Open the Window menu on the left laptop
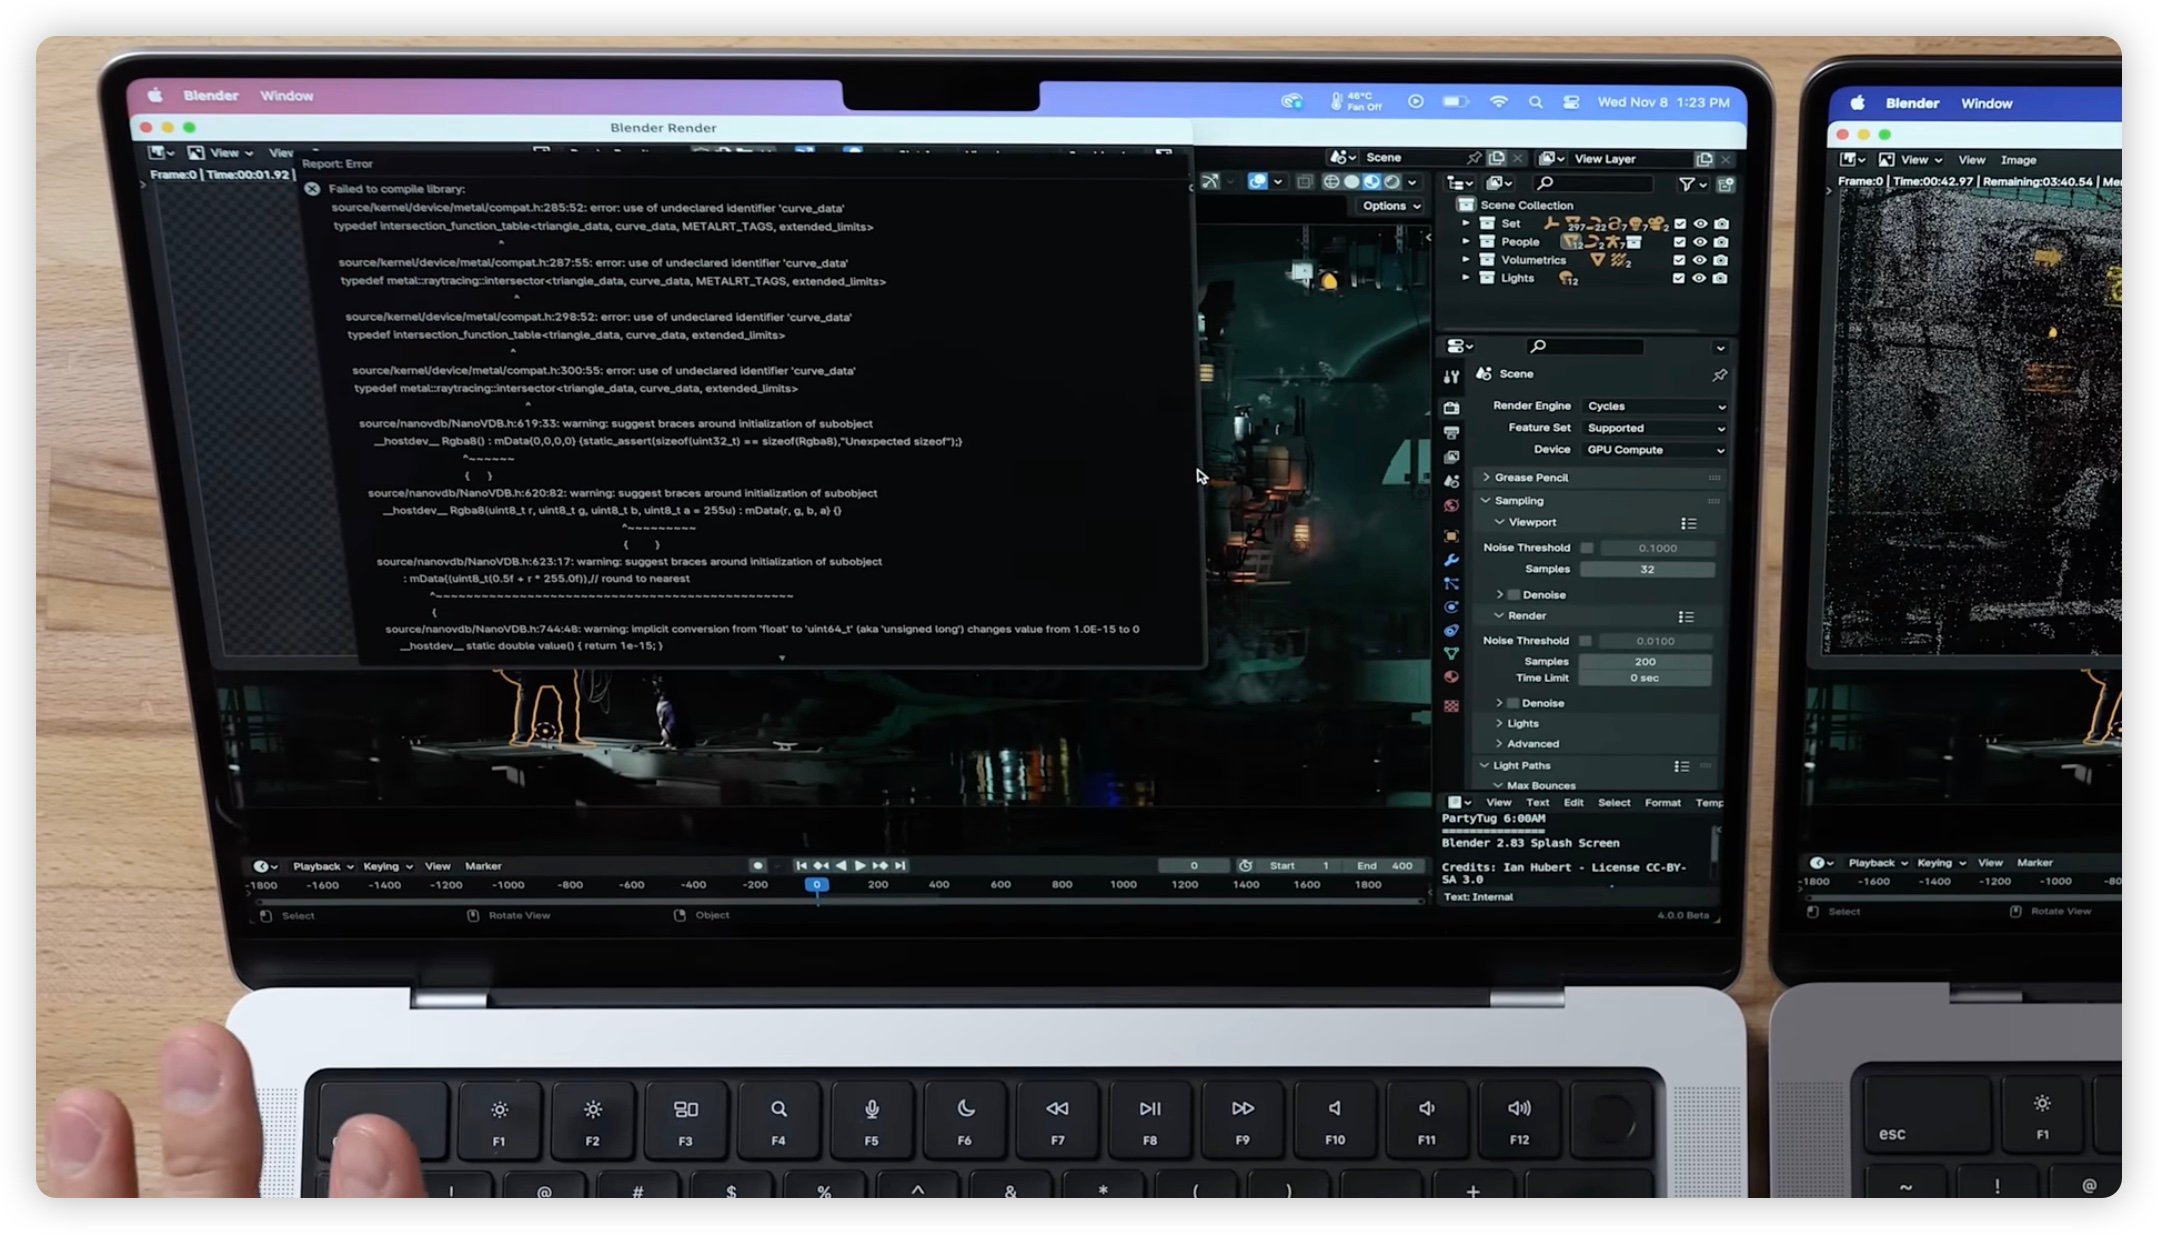Screen dimensions: 2158x1234 pos(287,96)
